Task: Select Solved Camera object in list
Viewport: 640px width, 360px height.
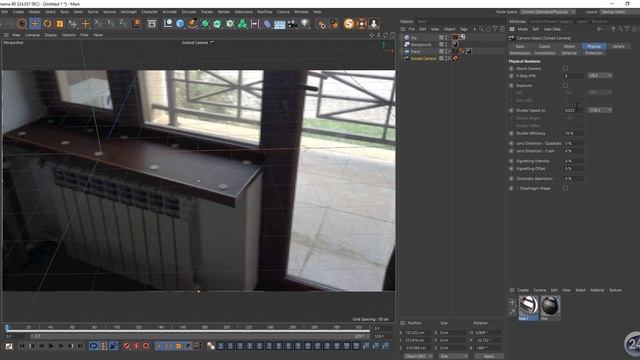Action: point(423,58)
